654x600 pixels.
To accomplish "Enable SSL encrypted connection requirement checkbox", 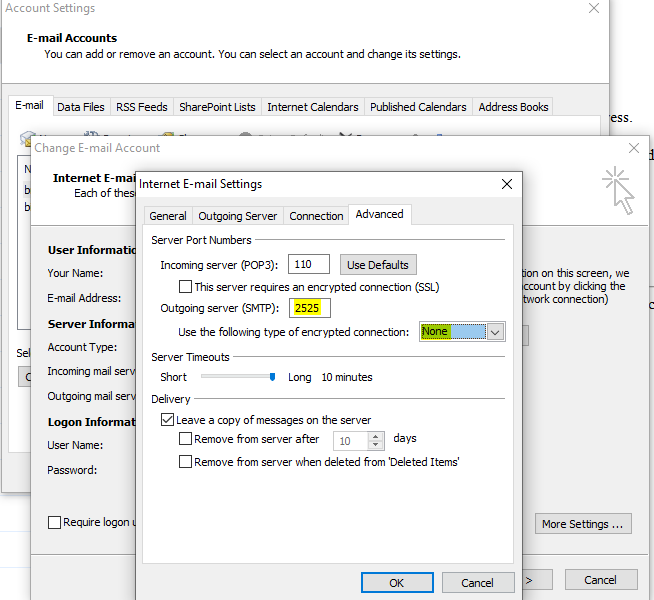I will click(185, 287).
